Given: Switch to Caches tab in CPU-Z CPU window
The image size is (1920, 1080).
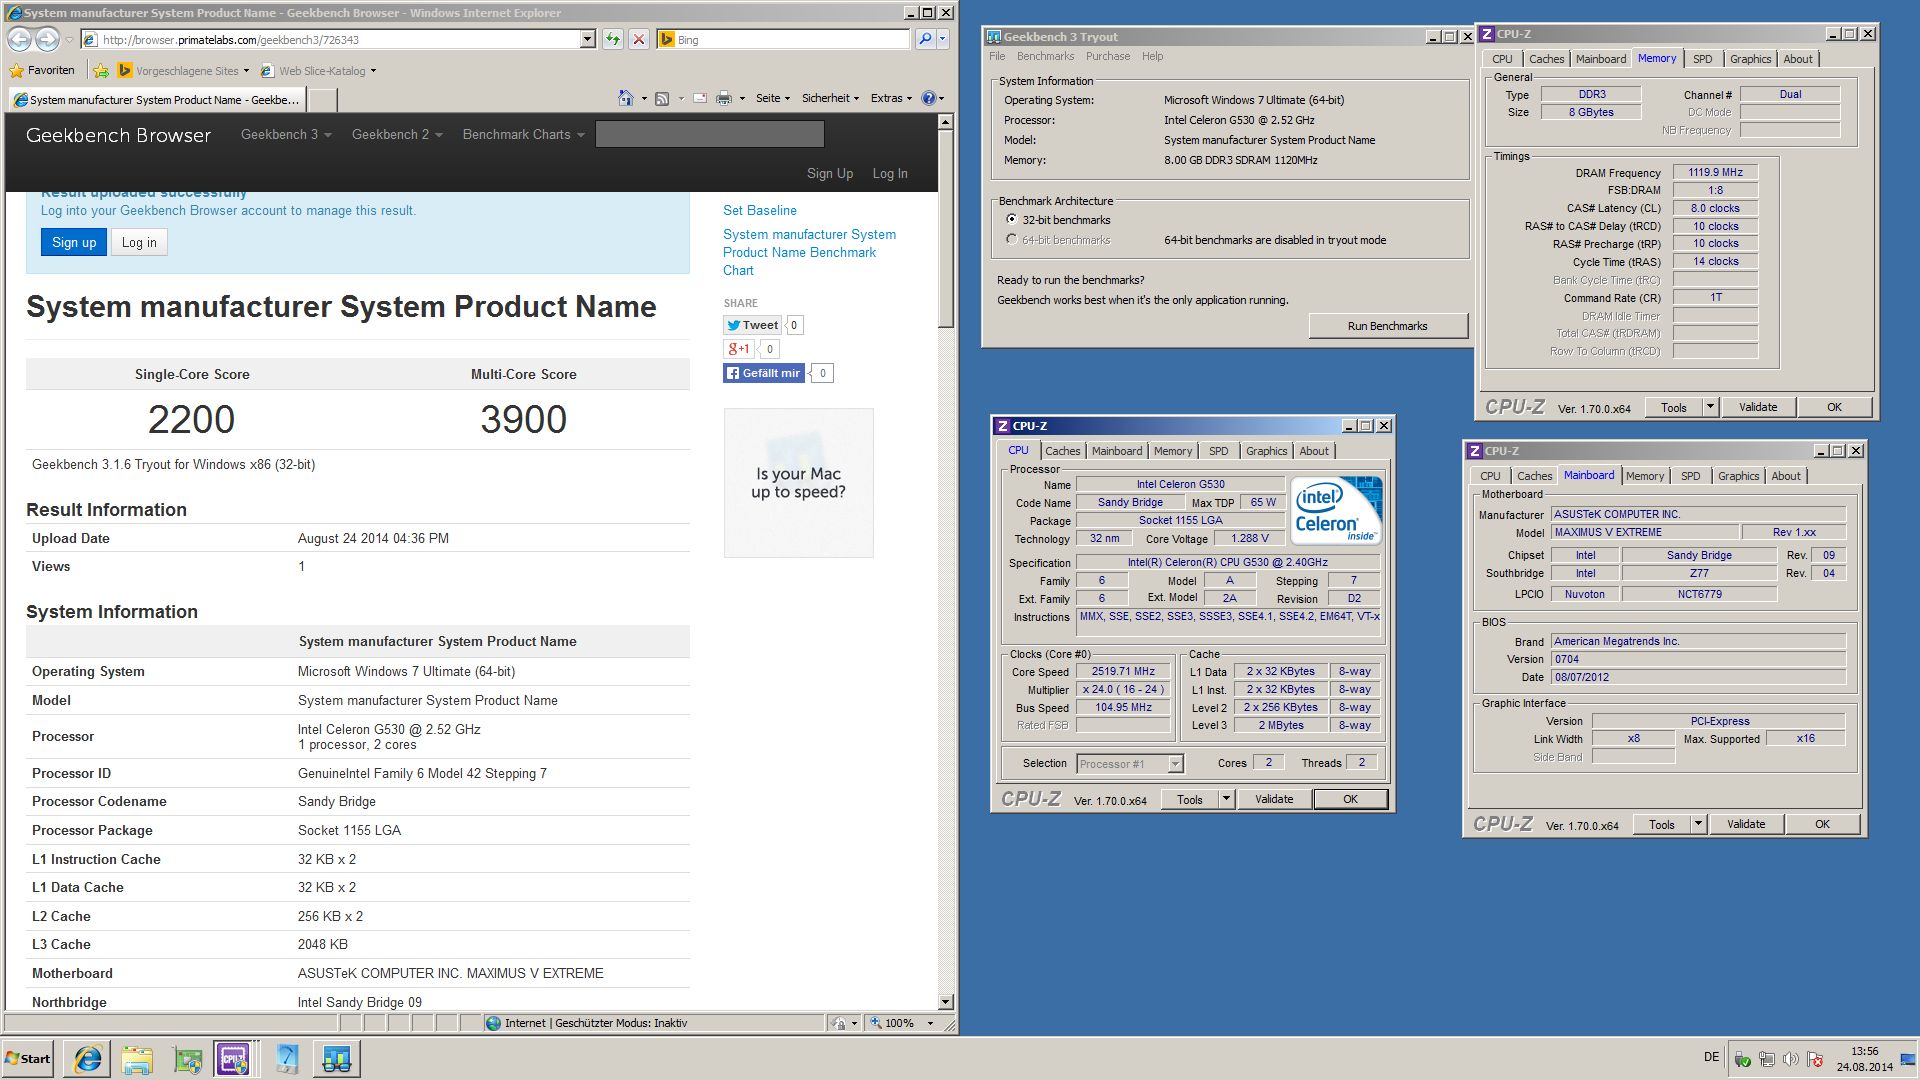Looking at the screenshot, I should click(1062, 451).
